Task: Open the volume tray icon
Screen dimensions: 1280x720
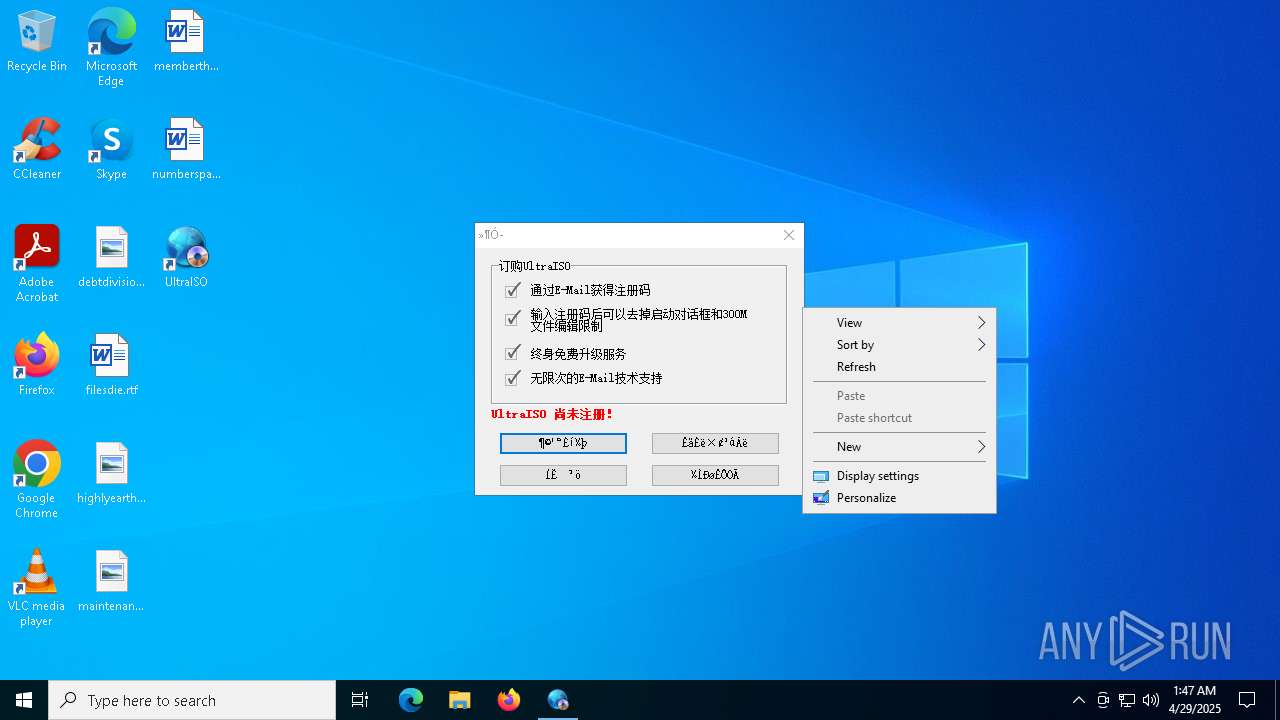Action: (1151, 700)
